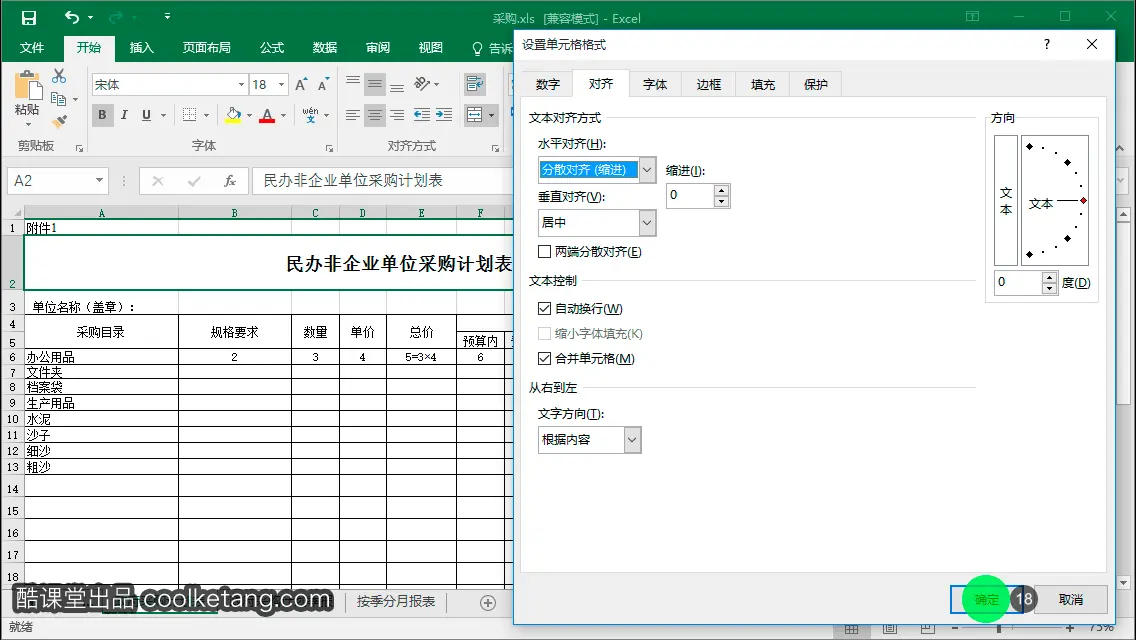Click the Increase indent icon
The image size is (1136, 640).
(444, 115)
